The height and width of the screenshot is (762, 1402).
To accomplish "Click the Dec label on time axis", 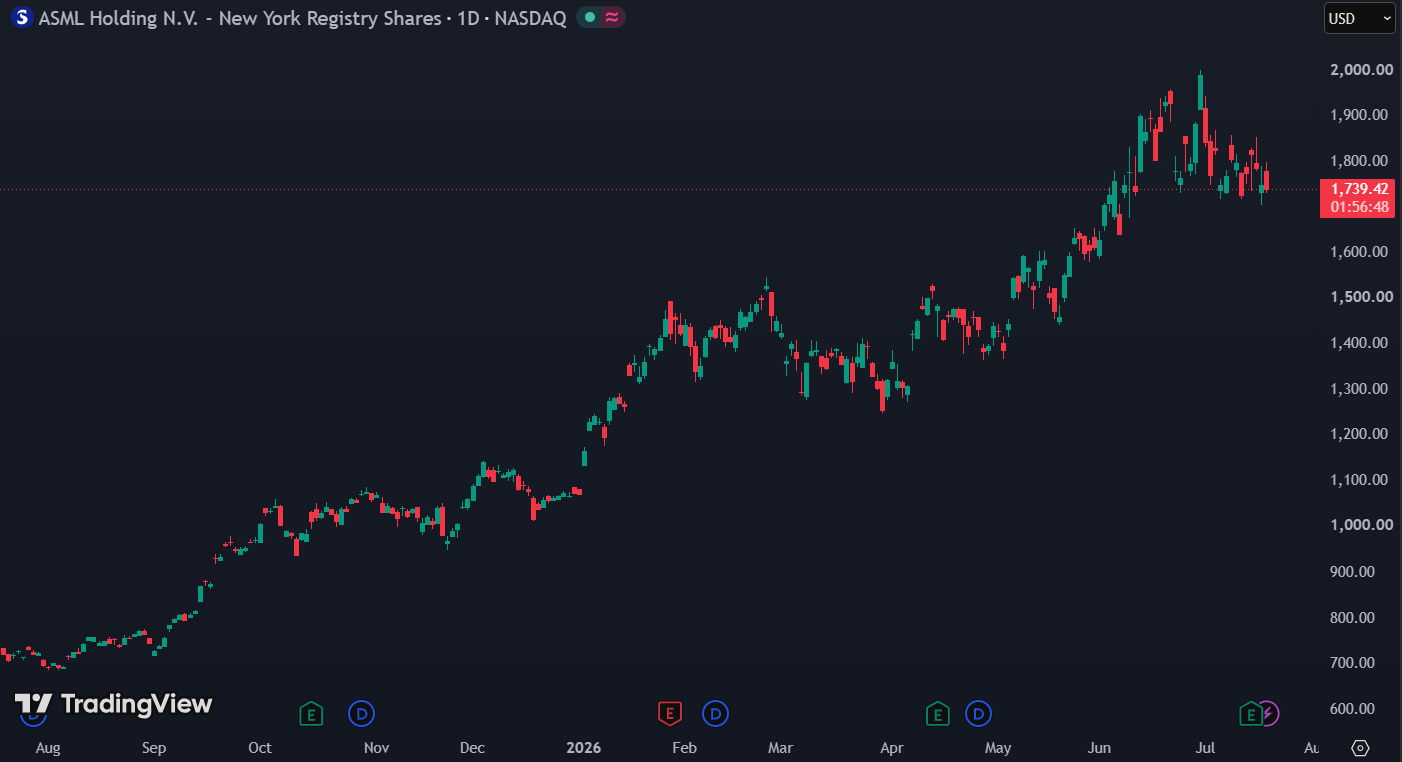I will point(472,747).
